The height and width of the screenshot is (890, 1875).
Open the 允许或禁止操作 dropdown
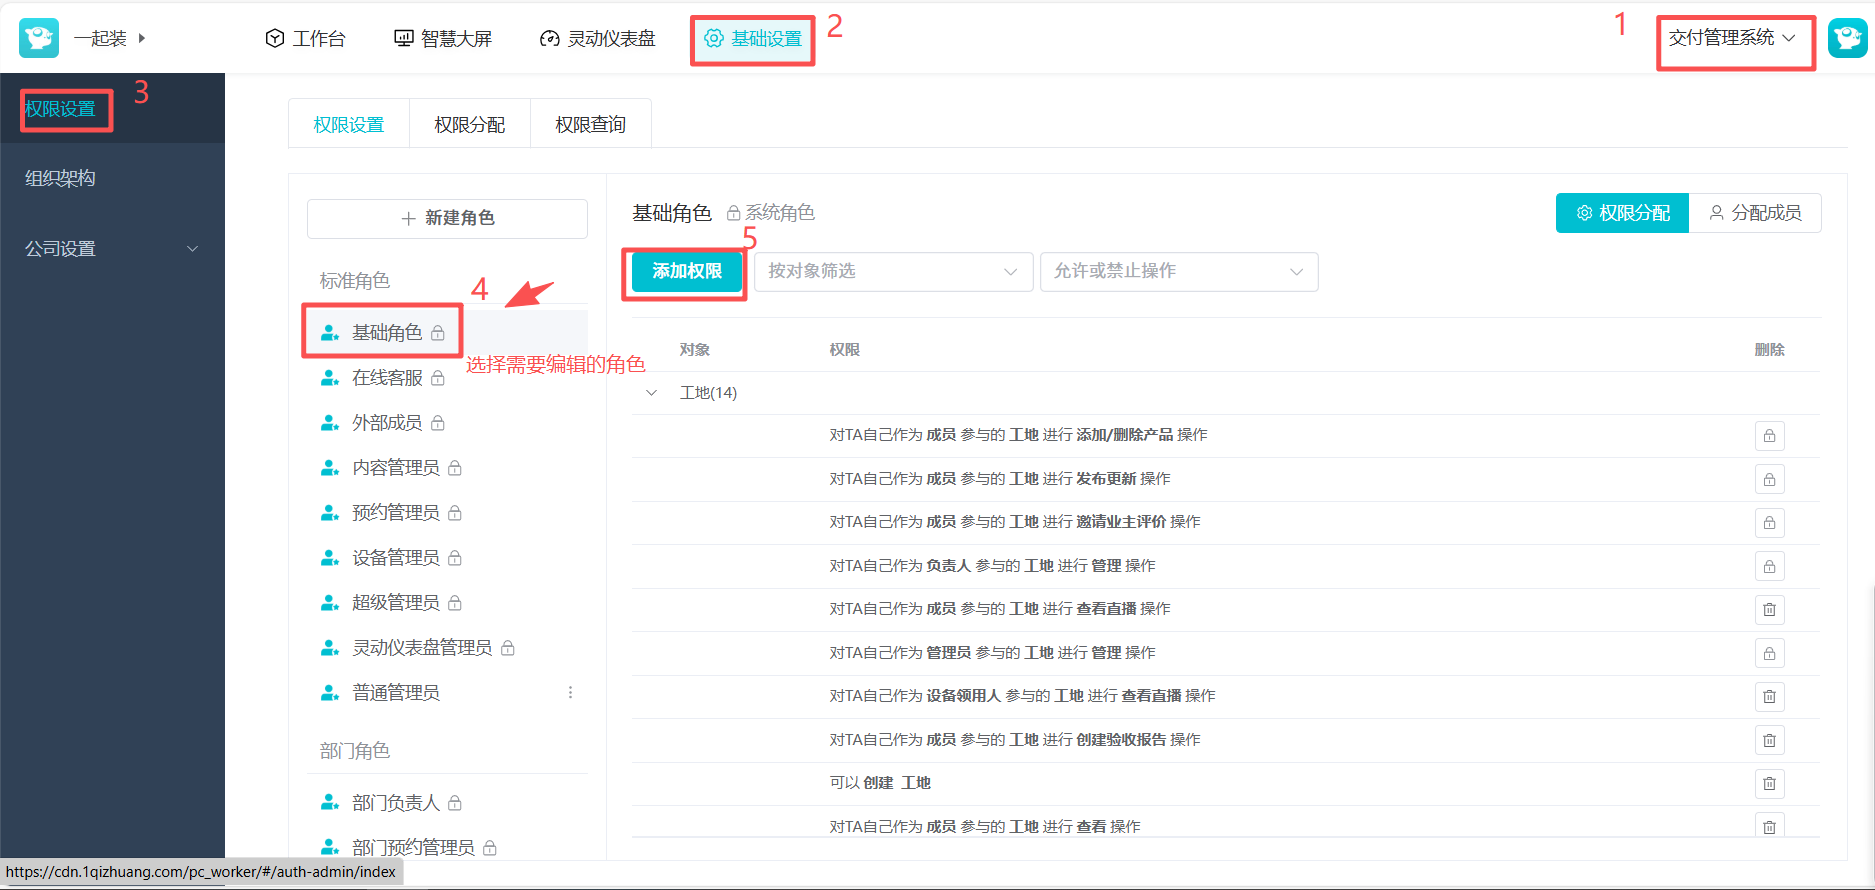pos(1179,271)
